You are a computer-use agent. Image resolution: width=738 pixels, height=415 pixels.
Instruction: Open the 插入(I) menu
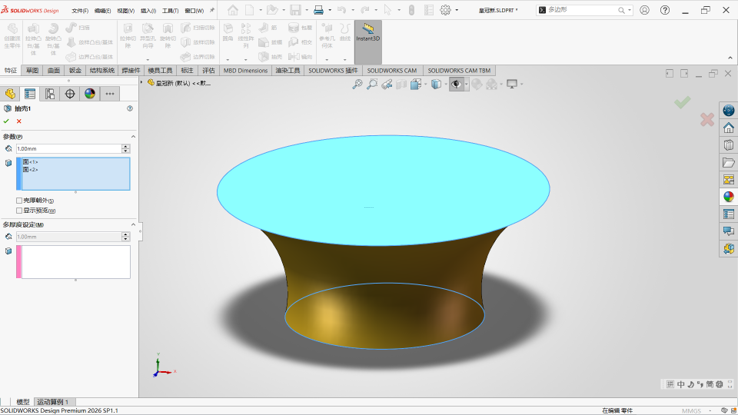(x=148, y=10)
